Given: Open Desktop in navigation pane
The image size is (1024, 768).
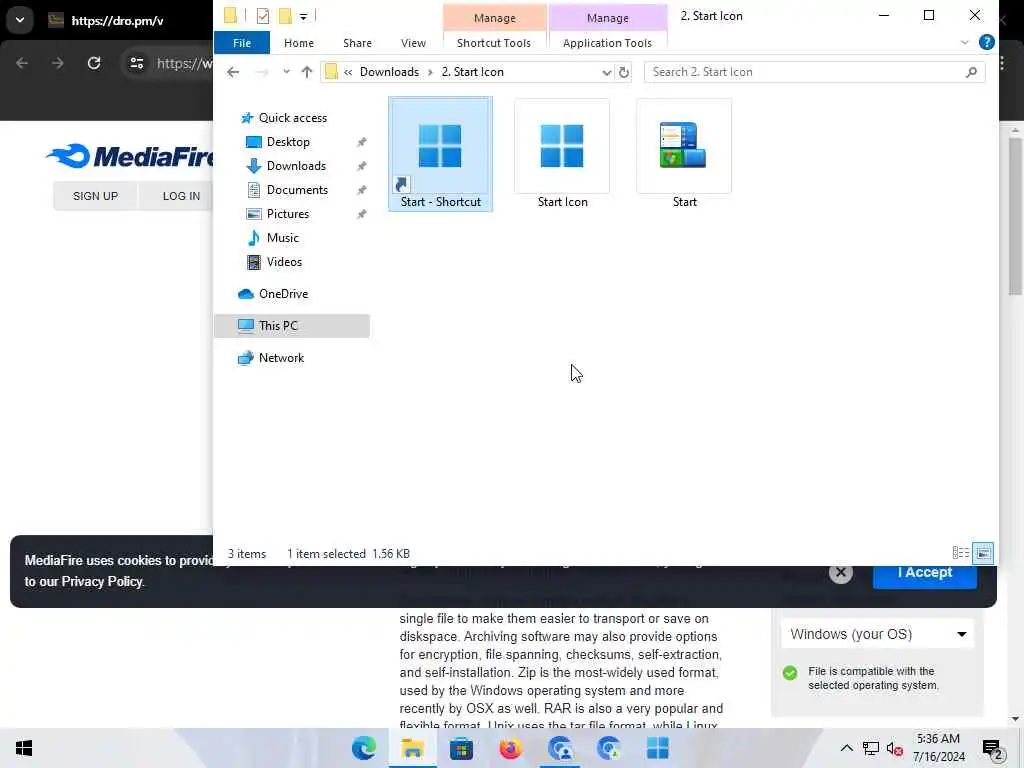Looking at the screenshot, I should (x=288, y=142).
